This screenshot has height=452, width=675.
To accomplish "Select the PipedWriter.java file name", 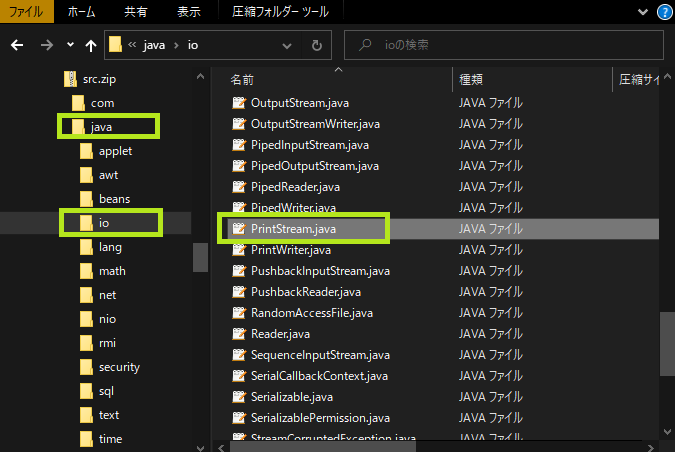I will pyautogui.click(x=293, y=208).
